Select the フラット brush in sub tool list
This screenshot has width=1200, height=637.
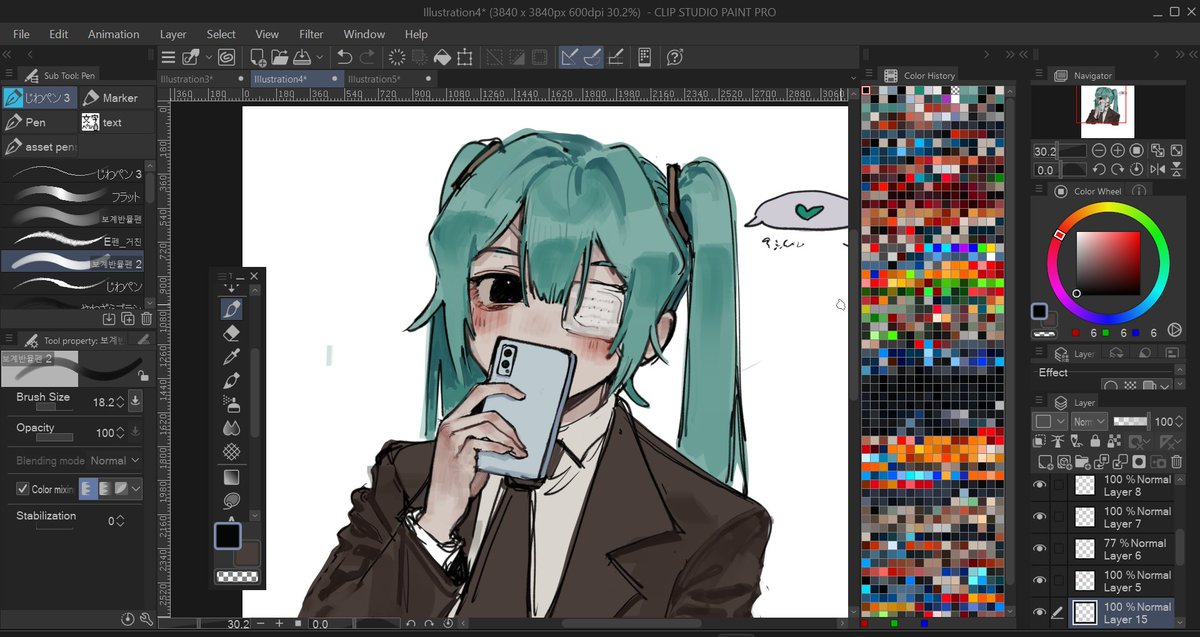(72, 196)
